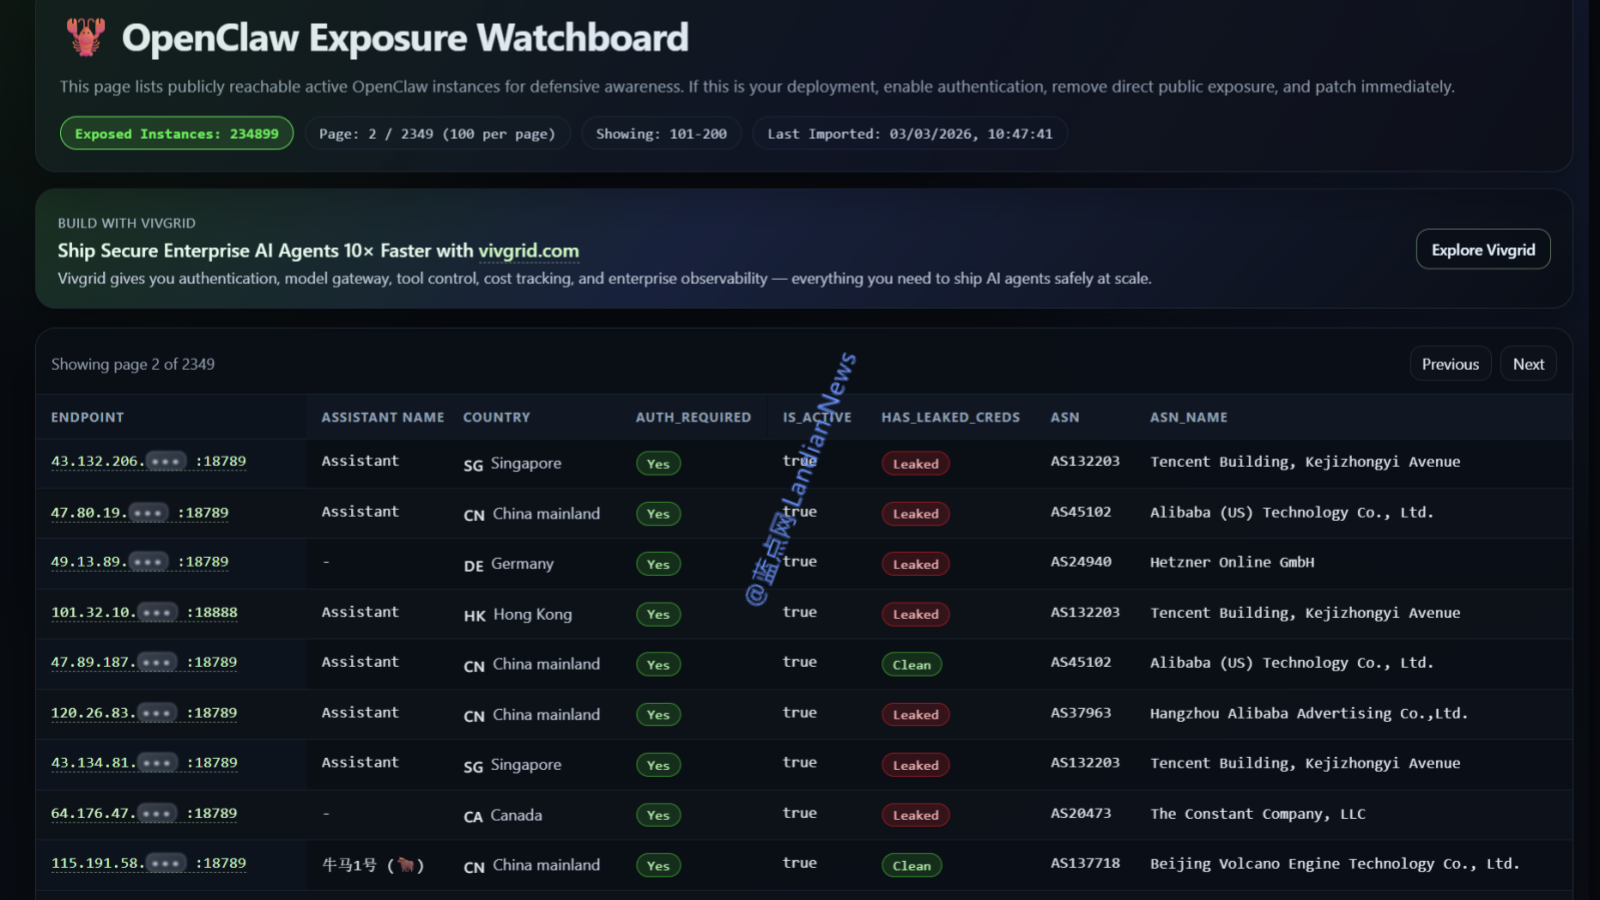This screenshot has height=900, width=1600.
Task: Select the AUTH_REQUIRED column header
Action: pos(693,418)
